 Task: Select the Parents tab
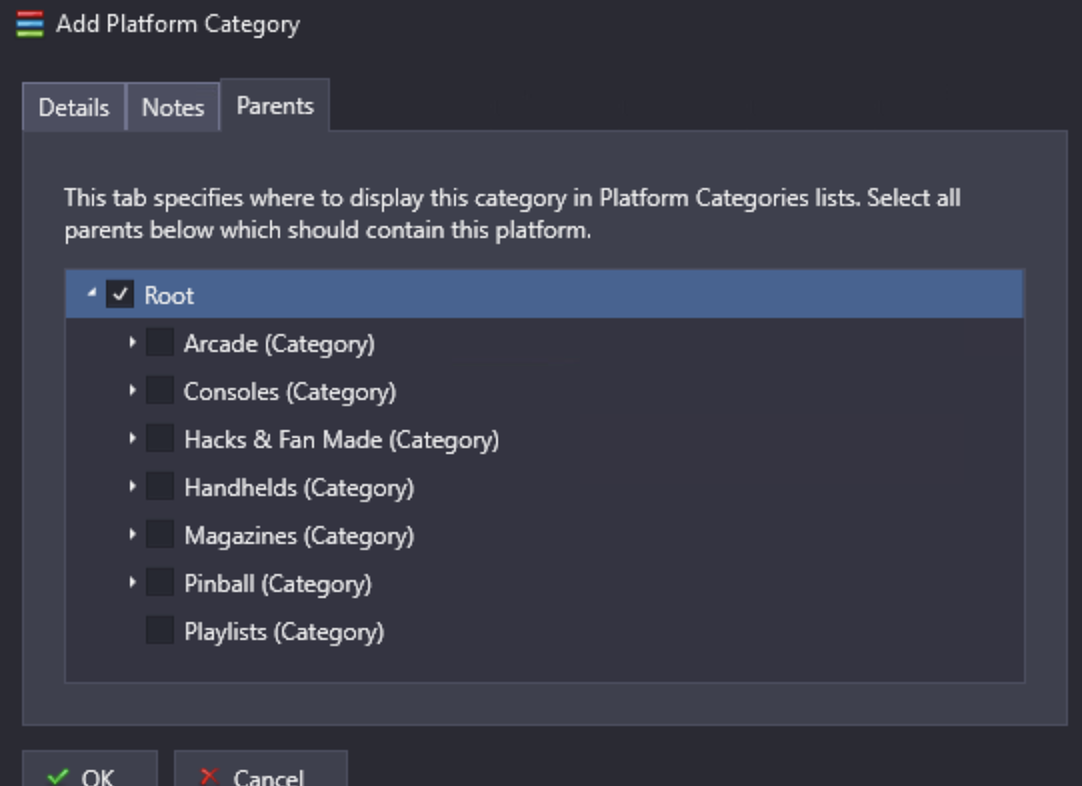[275, 105]
